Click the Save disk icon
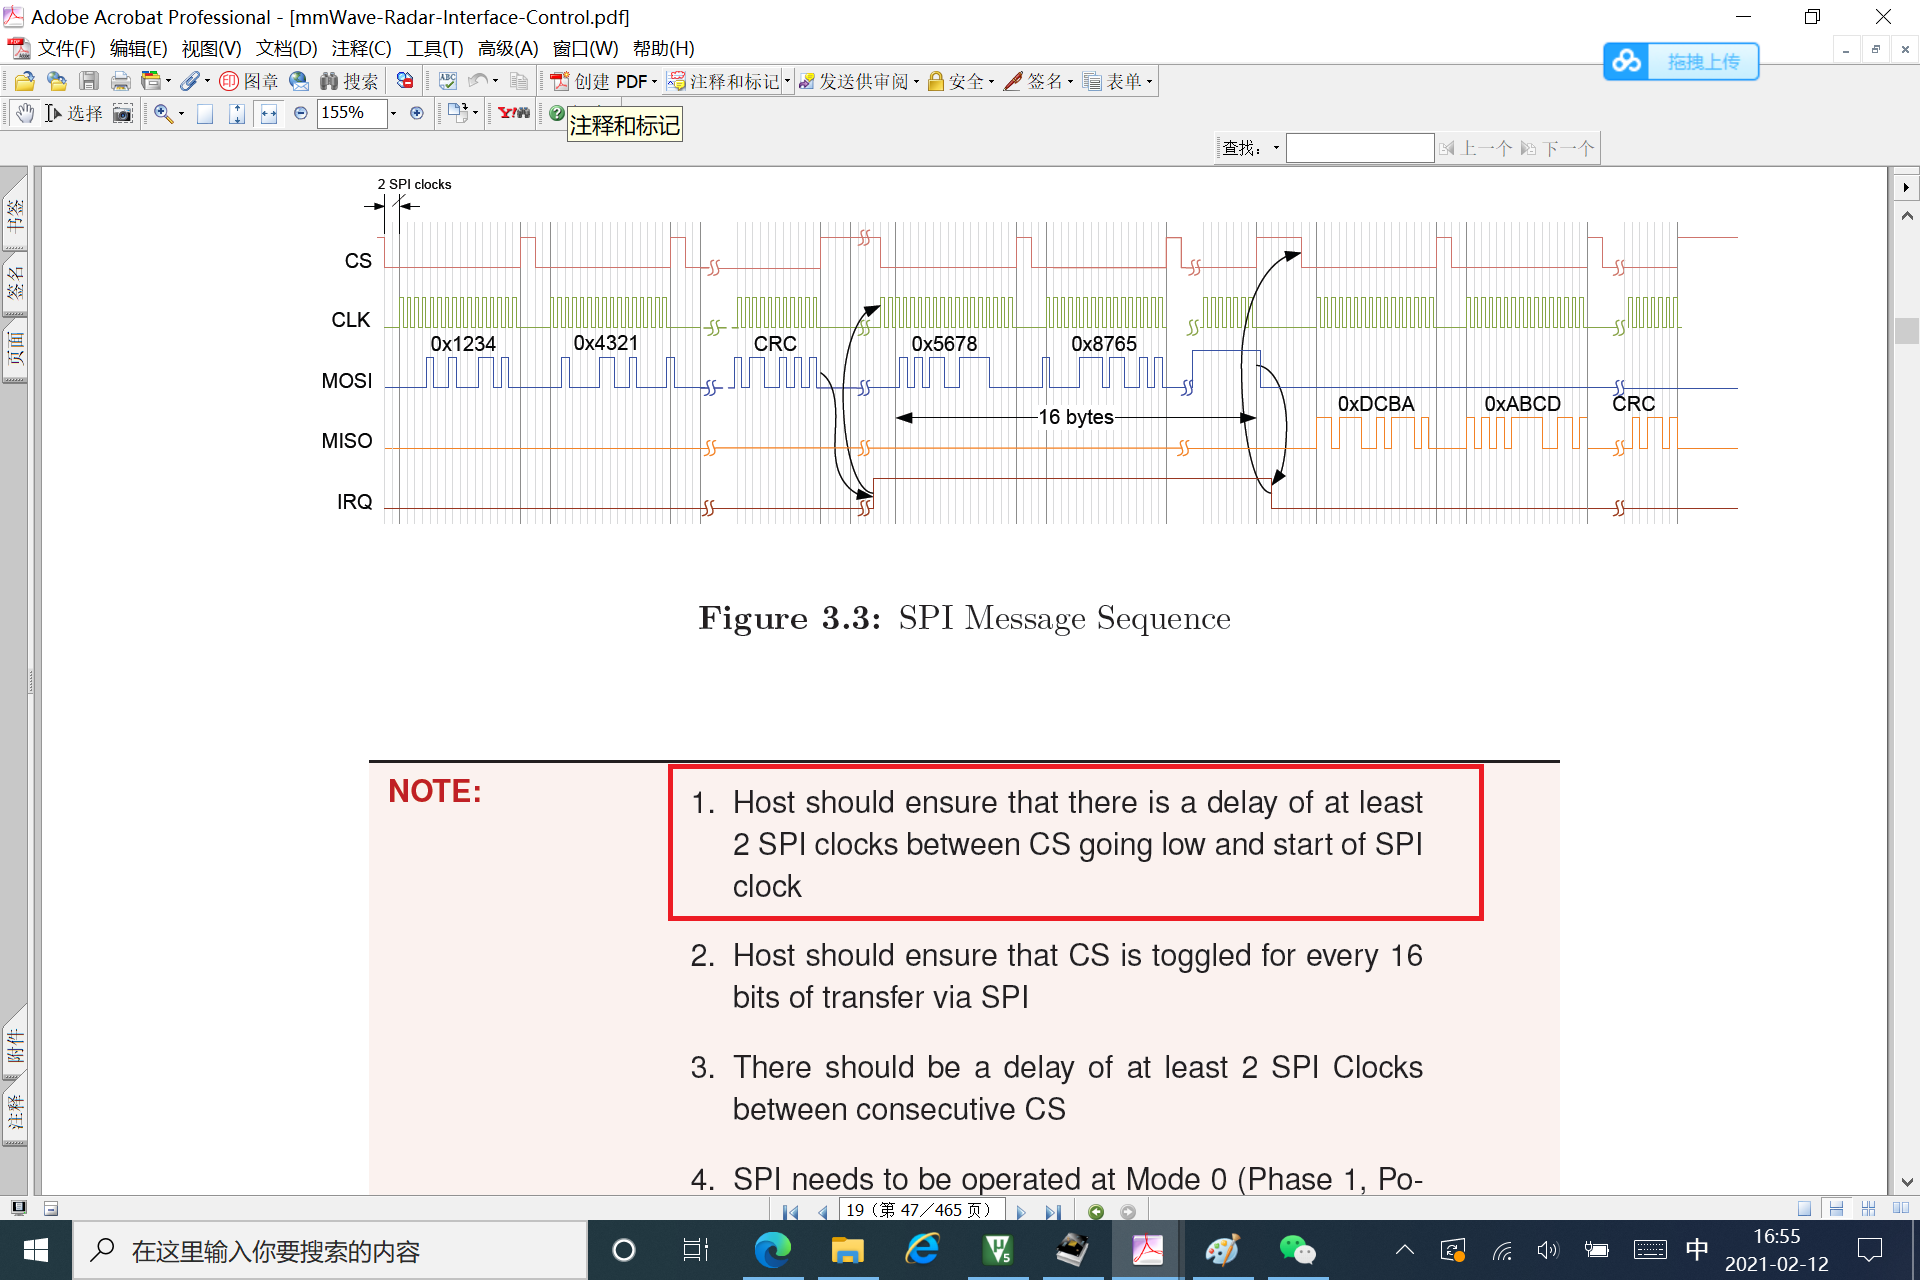 (x=89, y=82)
